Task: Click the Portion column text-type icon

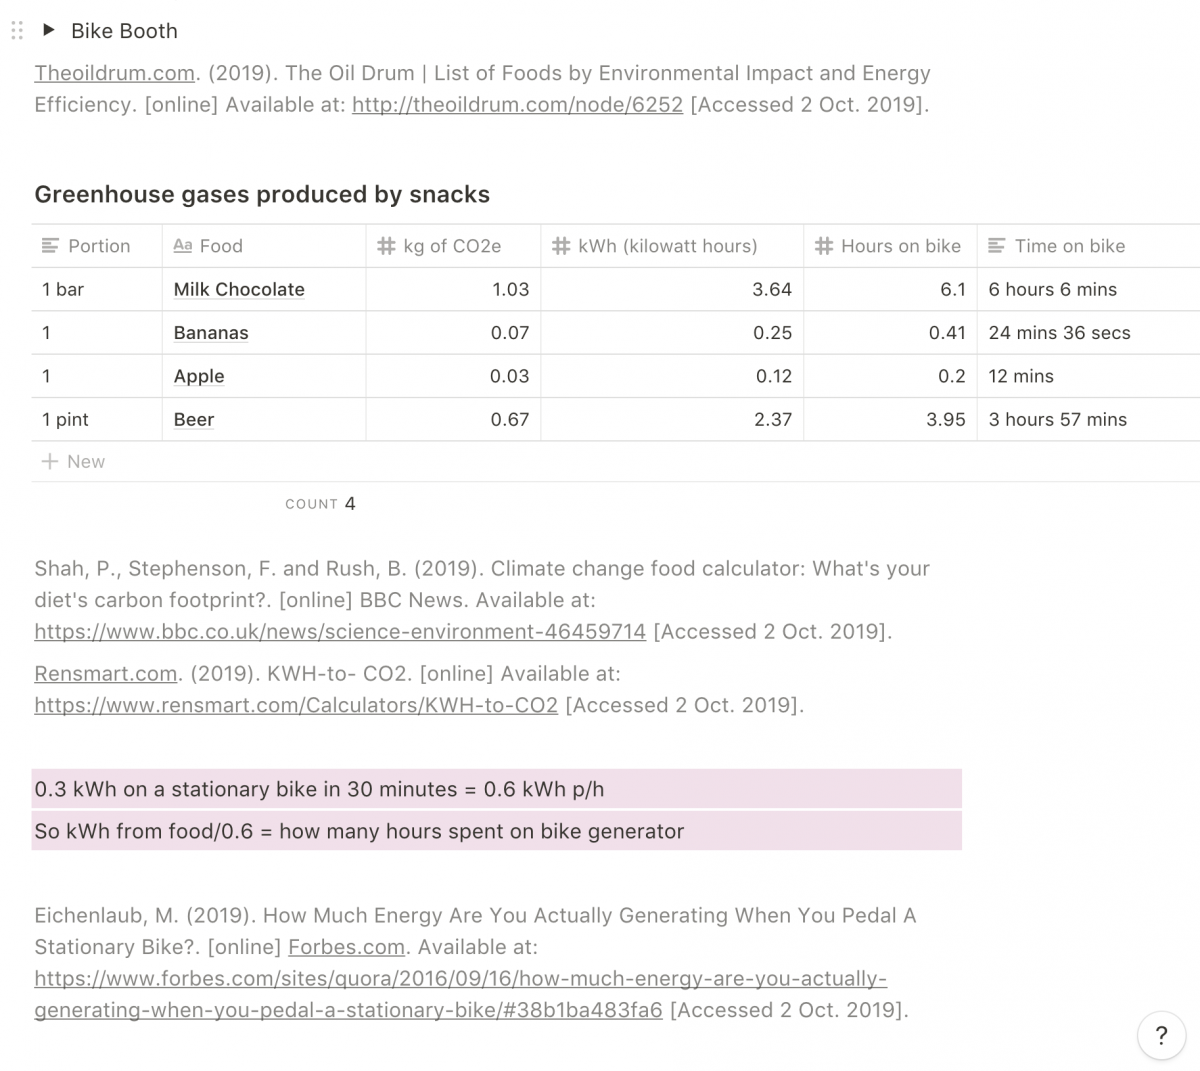Action: (50, 246)
